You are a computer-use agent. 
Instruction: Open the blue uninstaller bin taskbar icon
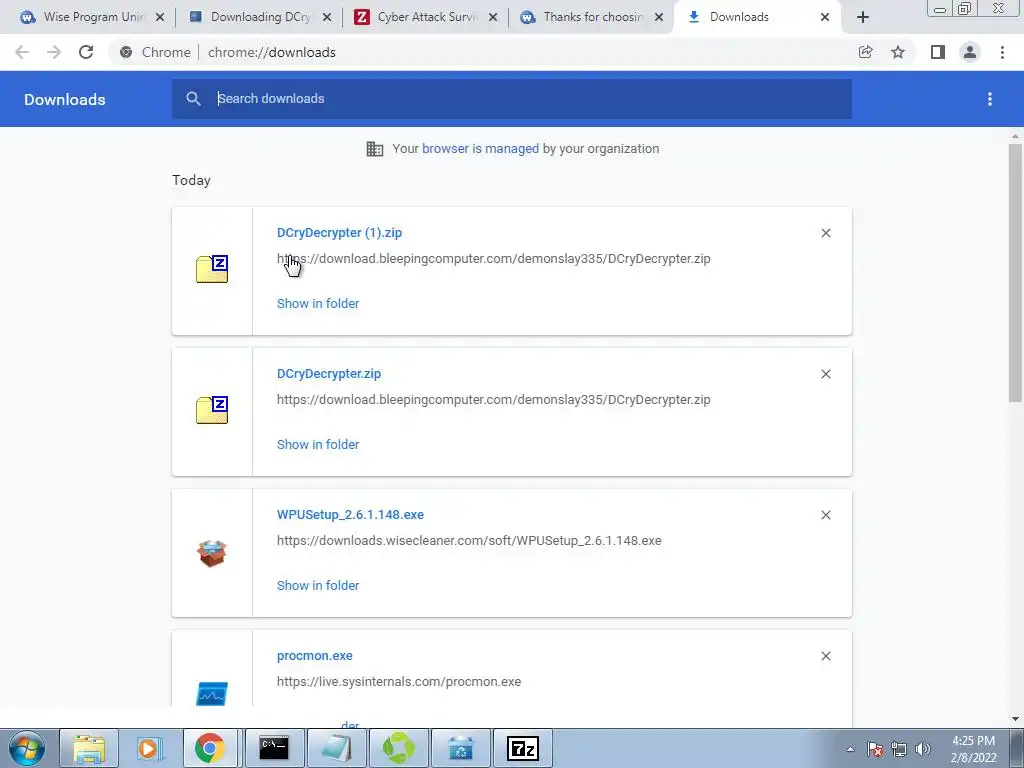pyautogui.click(x=460, y=748)
